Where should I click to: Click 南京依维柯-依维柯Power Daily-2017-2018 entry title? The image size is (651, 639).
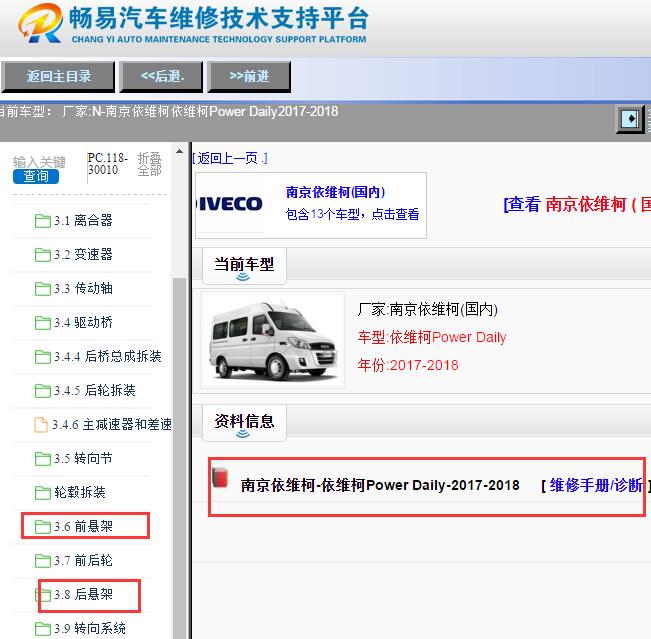380,485
